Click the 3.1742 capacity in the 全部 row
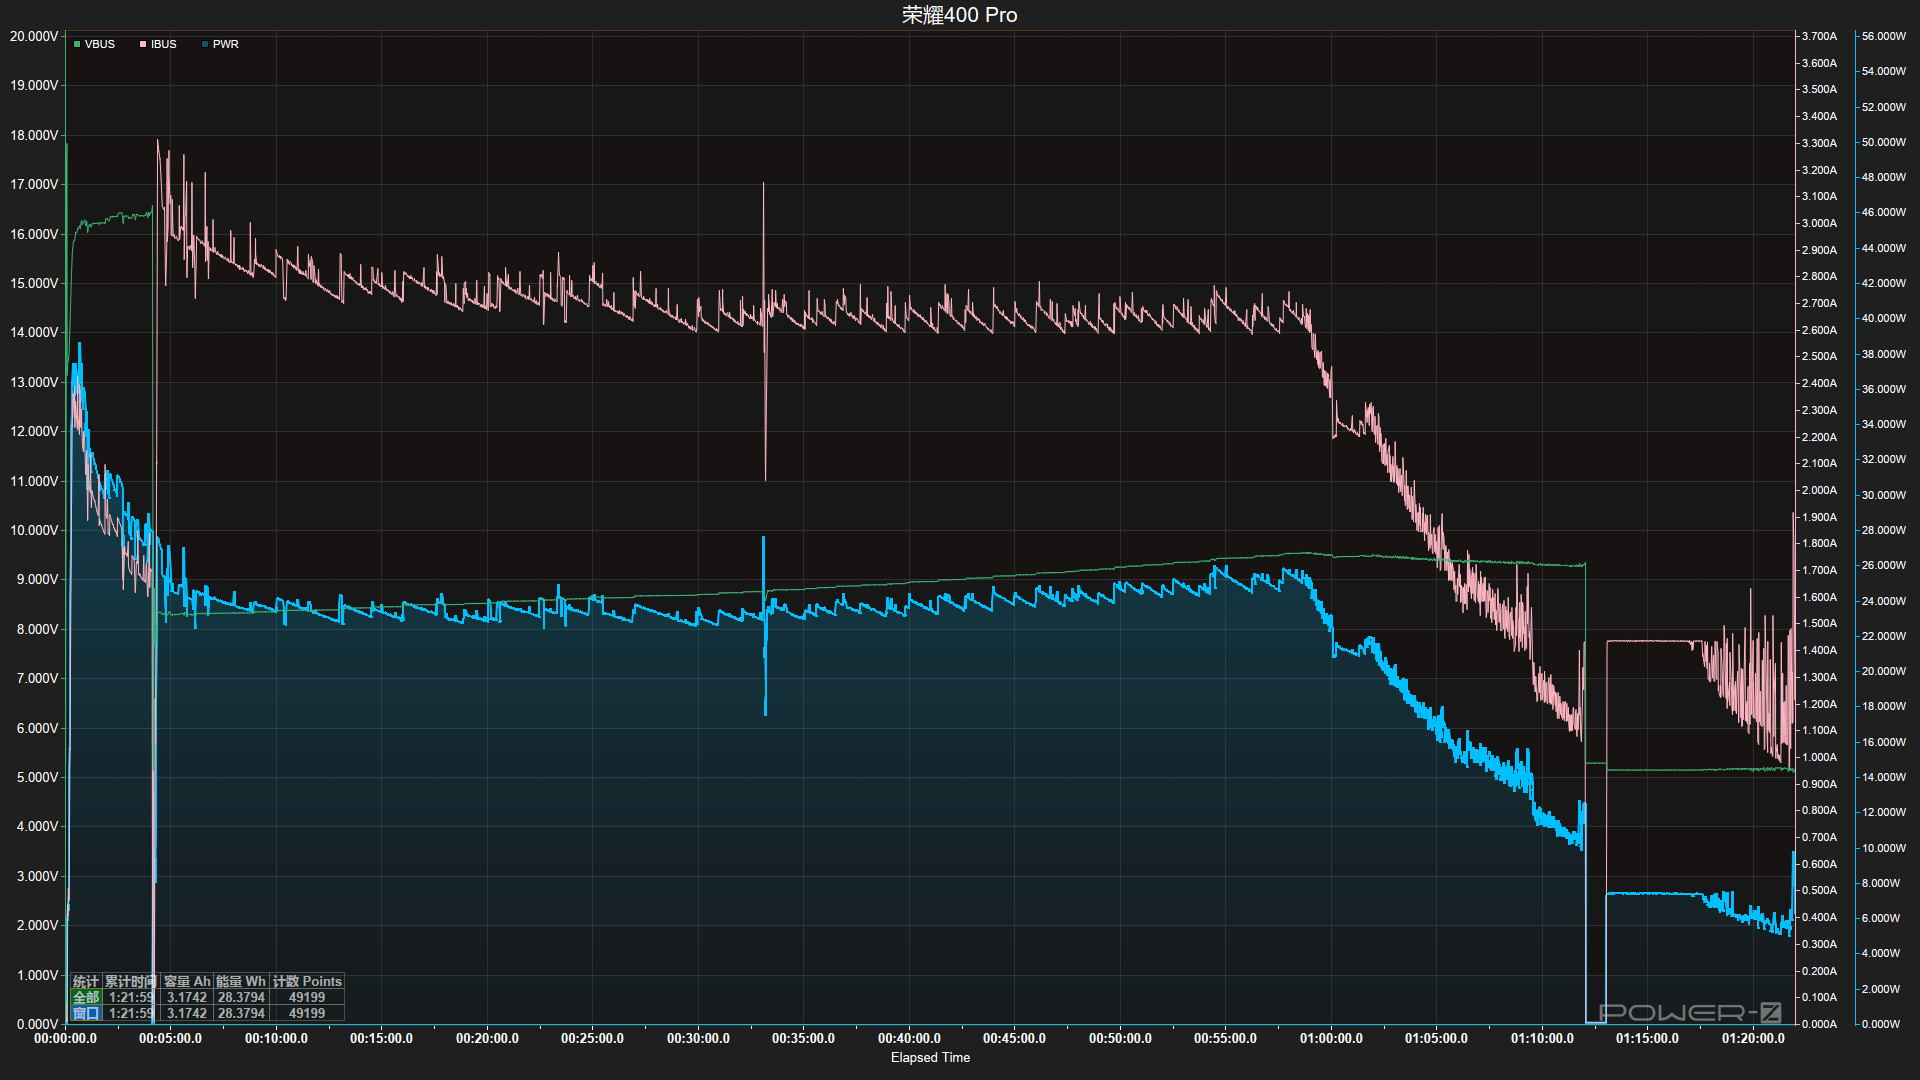This screenshot has height=1080, width=1920. tap(187, 998)
